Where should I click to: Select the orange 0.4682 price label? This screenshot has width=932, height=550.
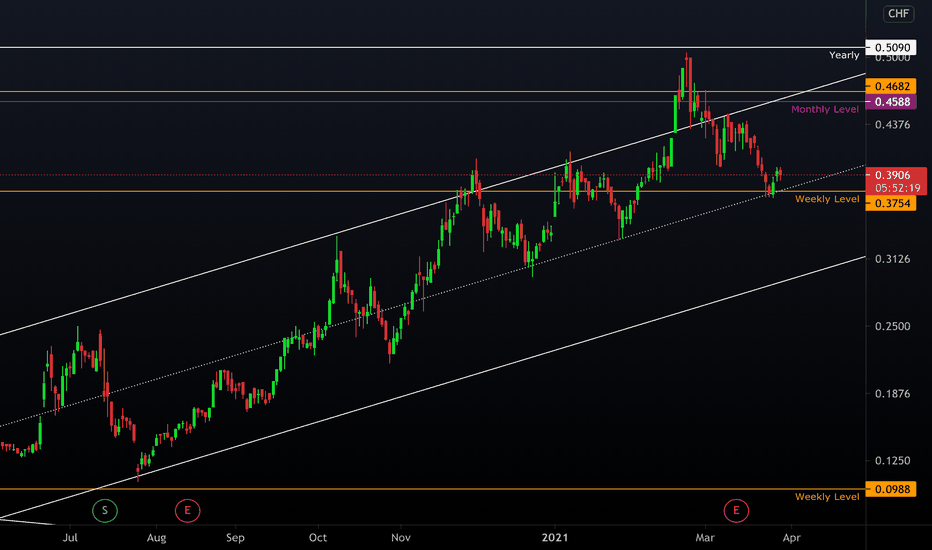[891, 86]
